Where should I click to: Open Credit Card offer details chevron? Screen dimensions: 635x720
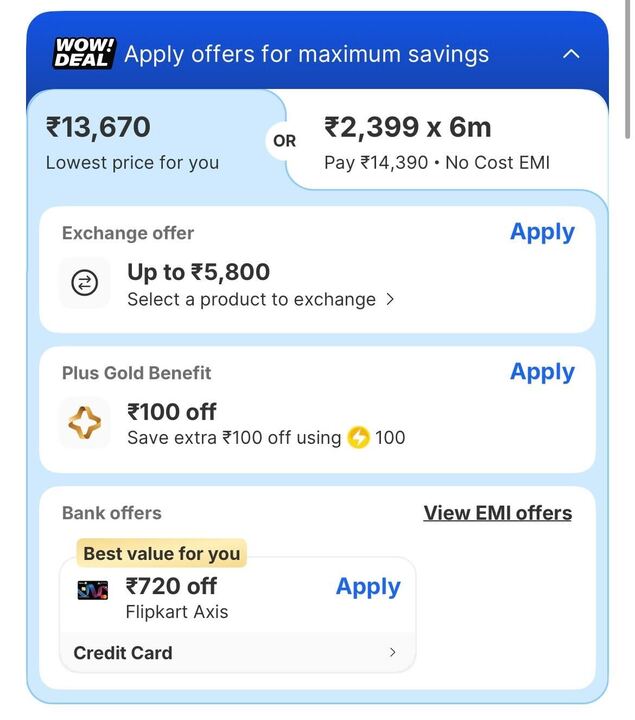tap(392, 652)
